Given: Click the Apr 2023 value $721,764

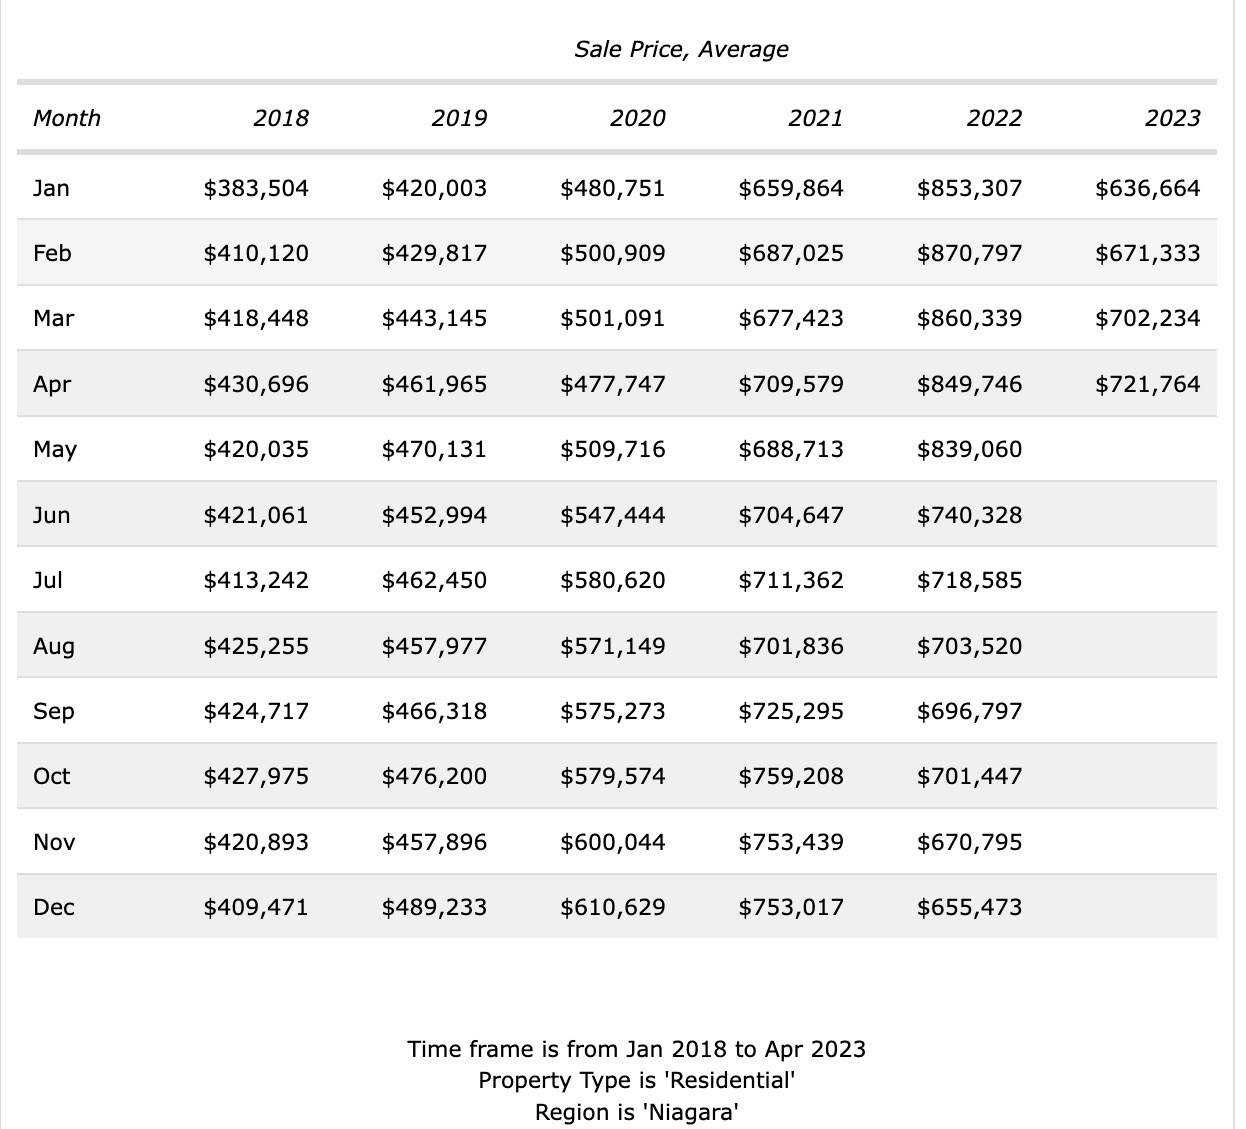Looking at the screenshot, I should pos(1147,384).
